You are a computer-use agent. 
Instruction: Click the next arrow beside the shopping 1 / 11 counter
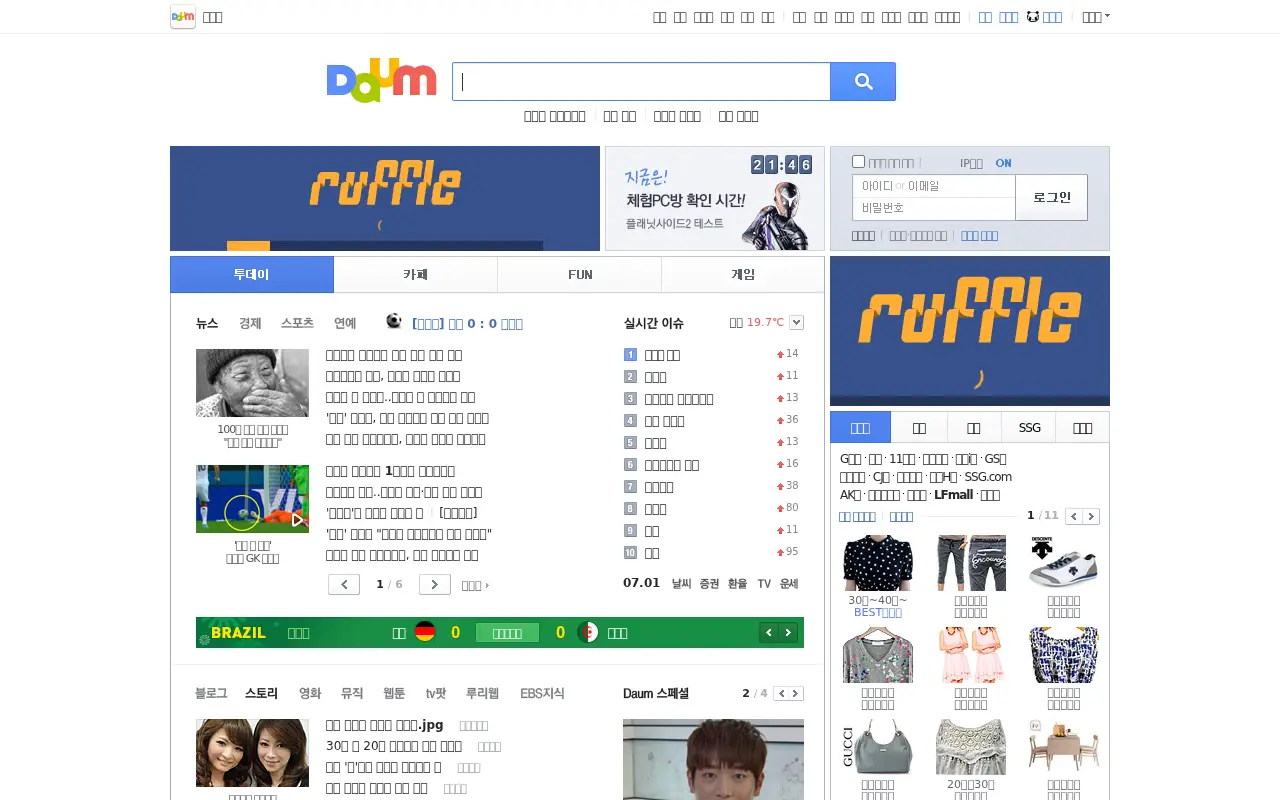(x=1091, y=516)
